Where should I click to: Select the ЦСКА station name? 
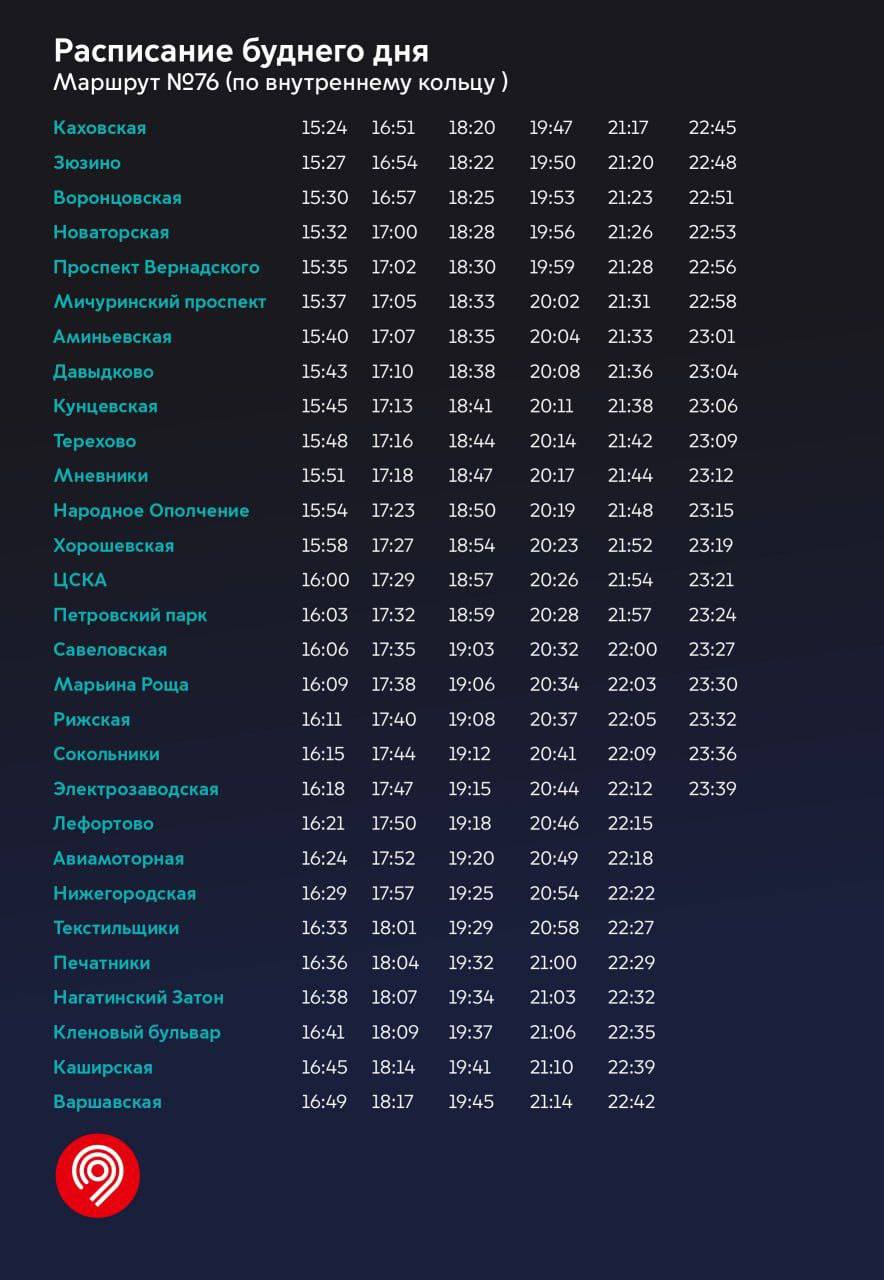click(x=79, y=580)
